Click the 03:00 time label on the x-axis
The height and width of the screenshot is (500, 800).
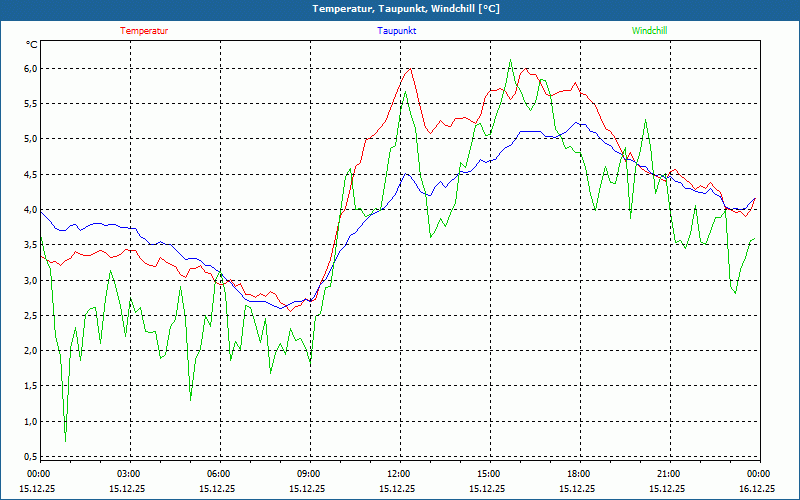coord(130,474)
